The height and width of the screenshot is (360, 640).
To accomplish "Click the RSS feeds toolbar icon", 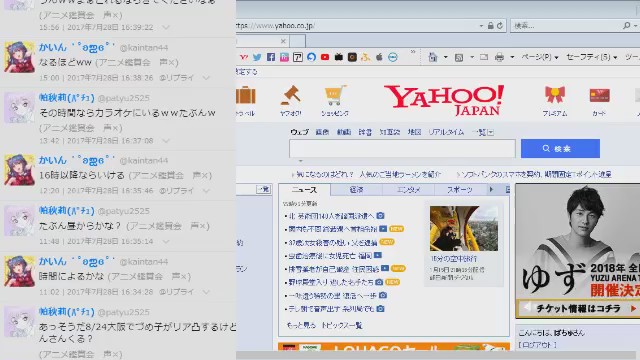I will pyautogui.click(x=459, y=57).
